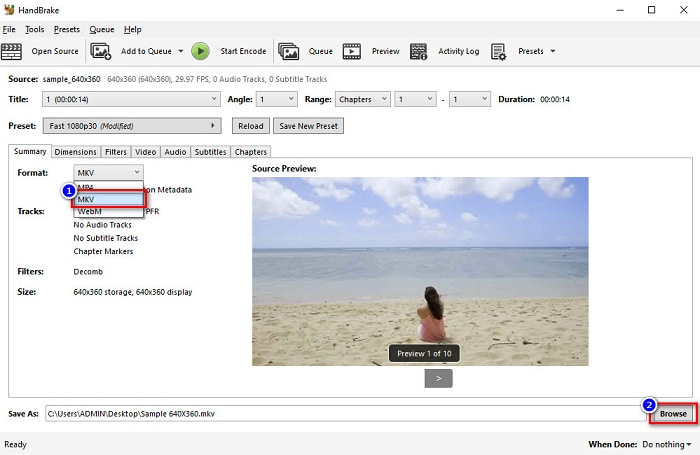Maximize the HandBrake window
Viewport: 700px width, 455px height.
651,10
